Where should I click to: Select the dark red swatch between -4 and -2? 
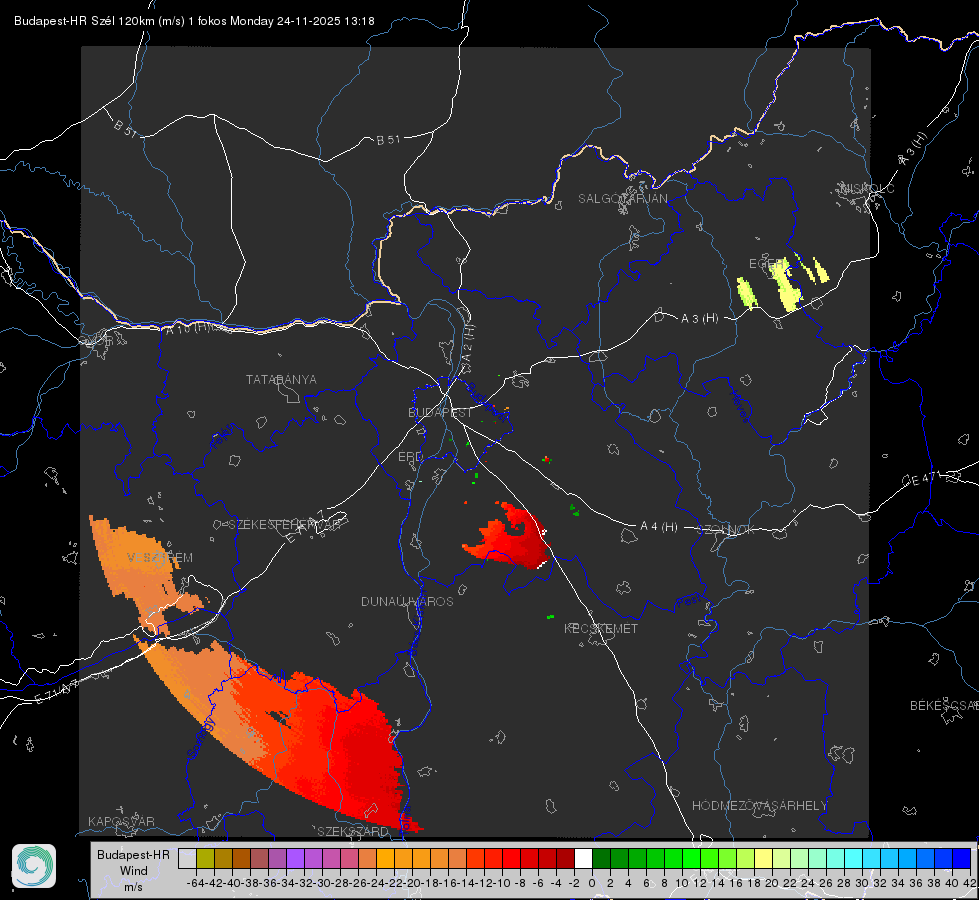click(565, 859)
